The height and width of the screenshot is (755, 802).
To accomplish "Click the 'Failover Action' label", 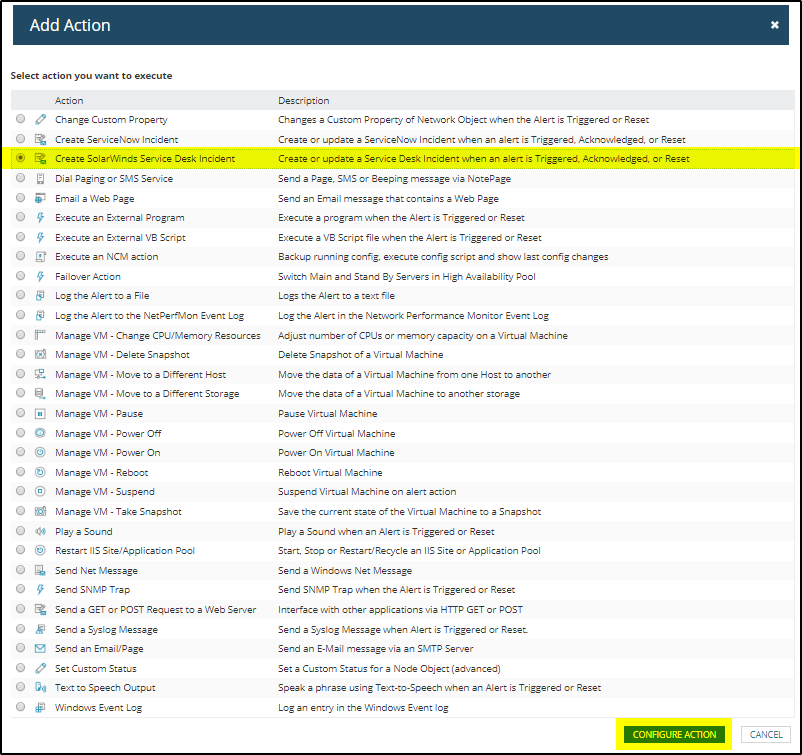I will click(x=88, y=277).
